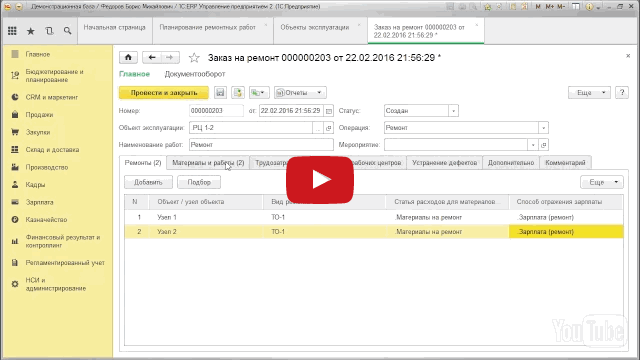Click Провести и закрыть button
This screenshot has height=360, width=640.
(164, 93)
